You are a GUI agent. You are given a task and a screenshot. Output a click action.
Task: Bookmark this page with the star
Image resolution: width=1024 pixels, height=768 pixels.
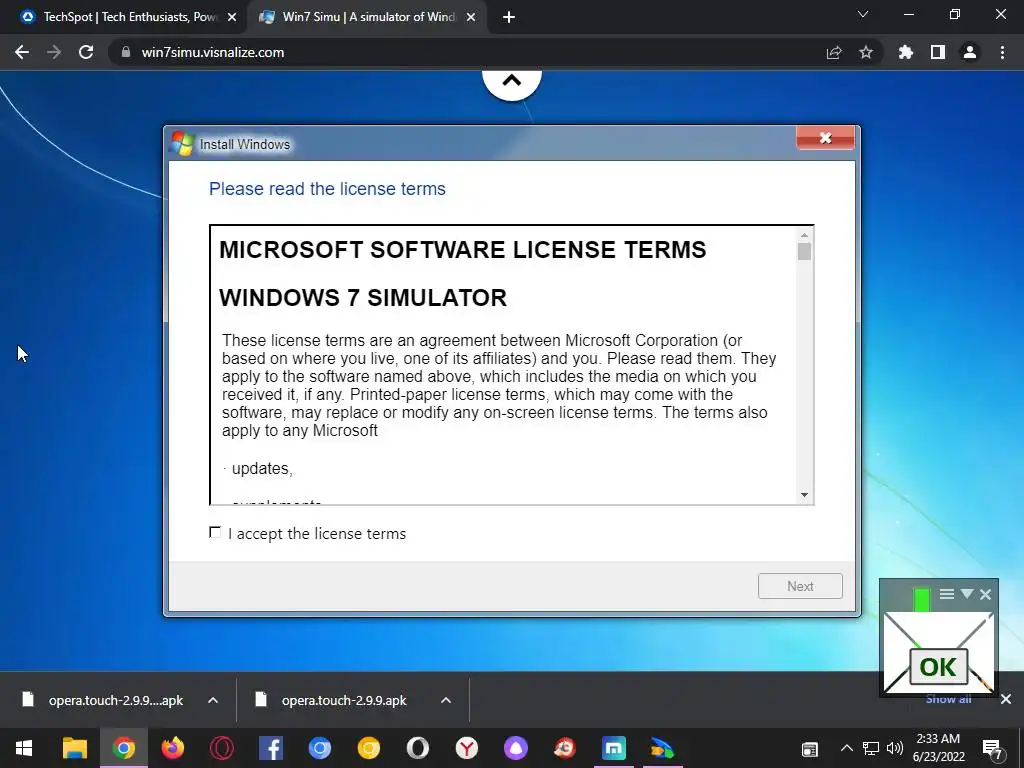[866, 52]
